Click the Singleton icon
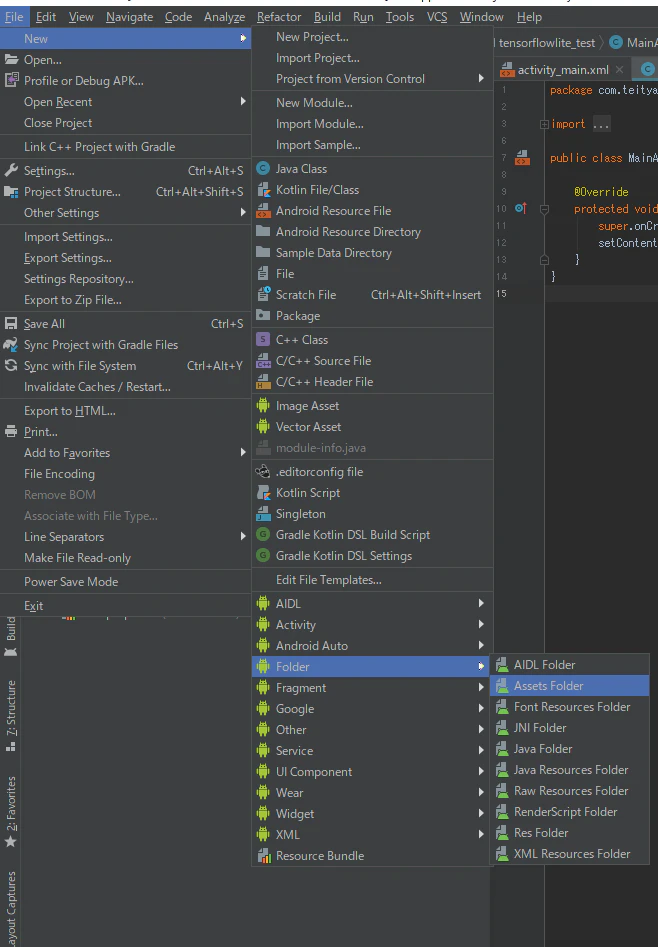This screenshot has height=947, width=658. (263, 514)
